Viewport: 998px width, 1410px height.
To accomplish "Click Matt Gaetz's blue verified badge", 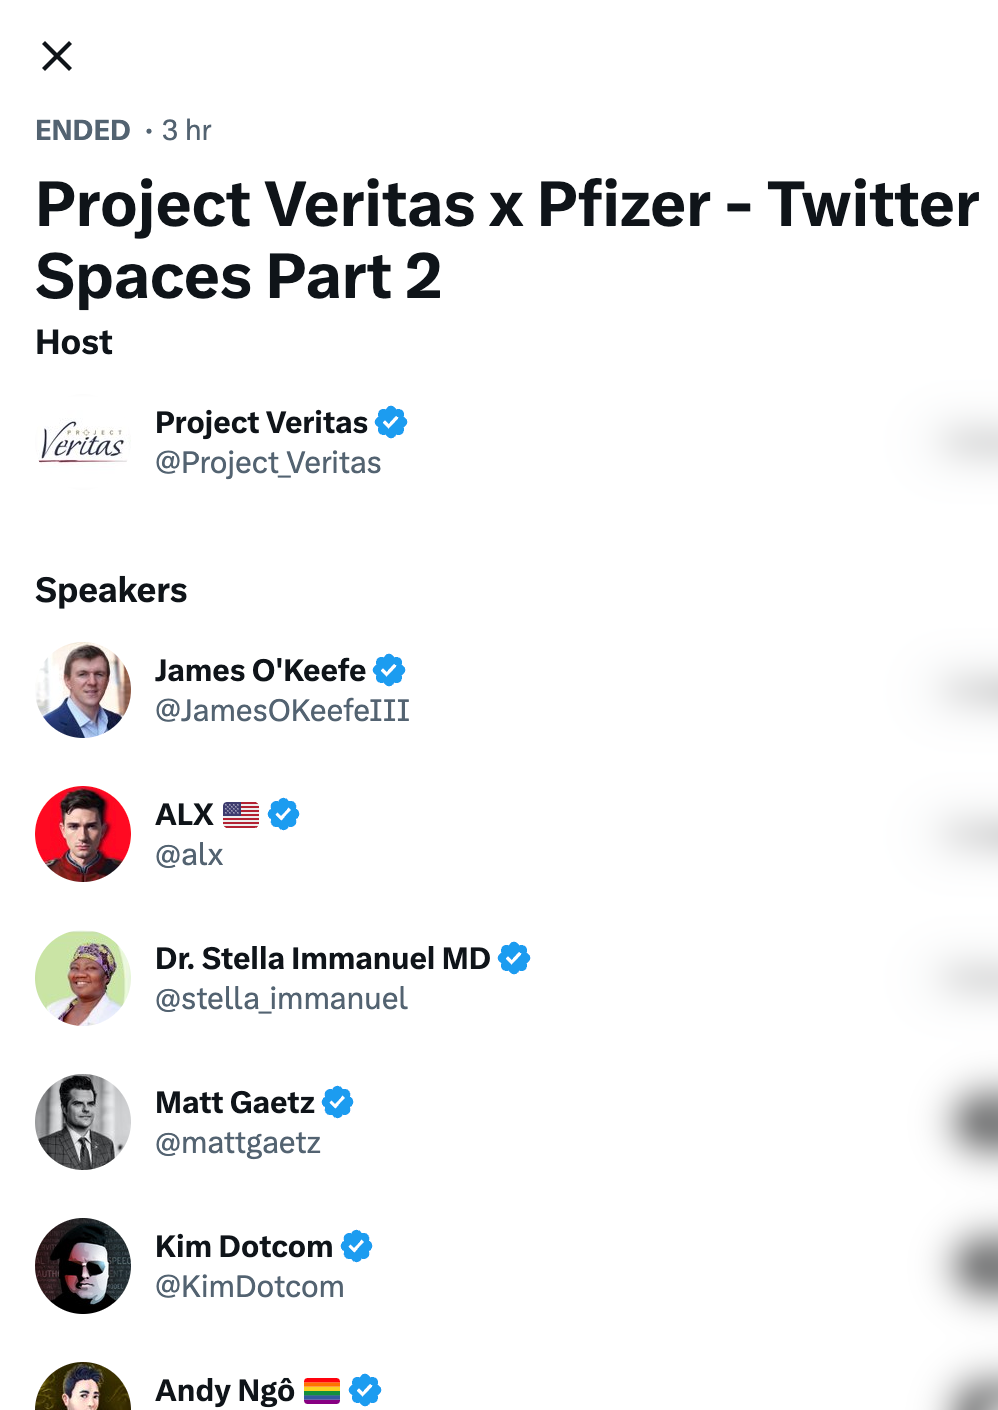I will [338, 1102].
